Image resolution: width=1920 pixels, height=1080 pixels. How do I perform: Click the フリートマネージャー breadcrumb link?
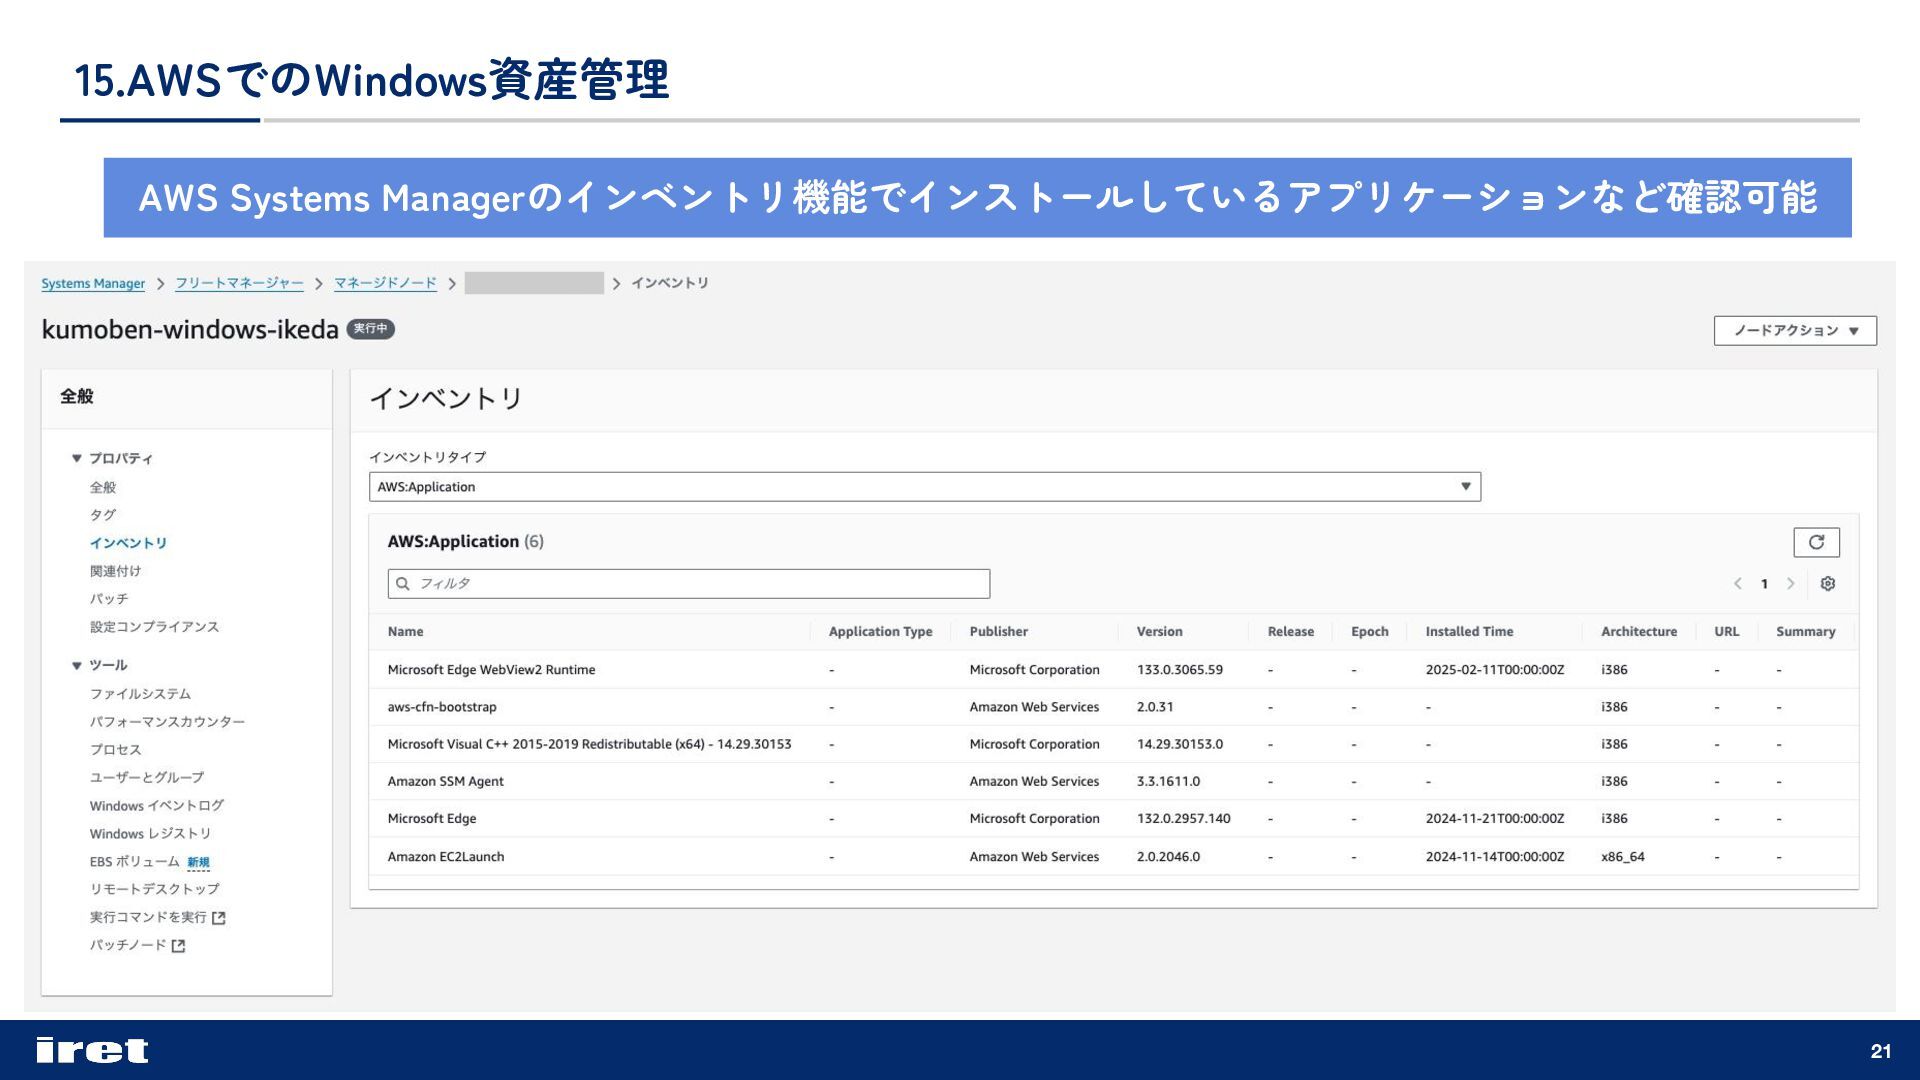pyautogui.click(x=239, y=284)
